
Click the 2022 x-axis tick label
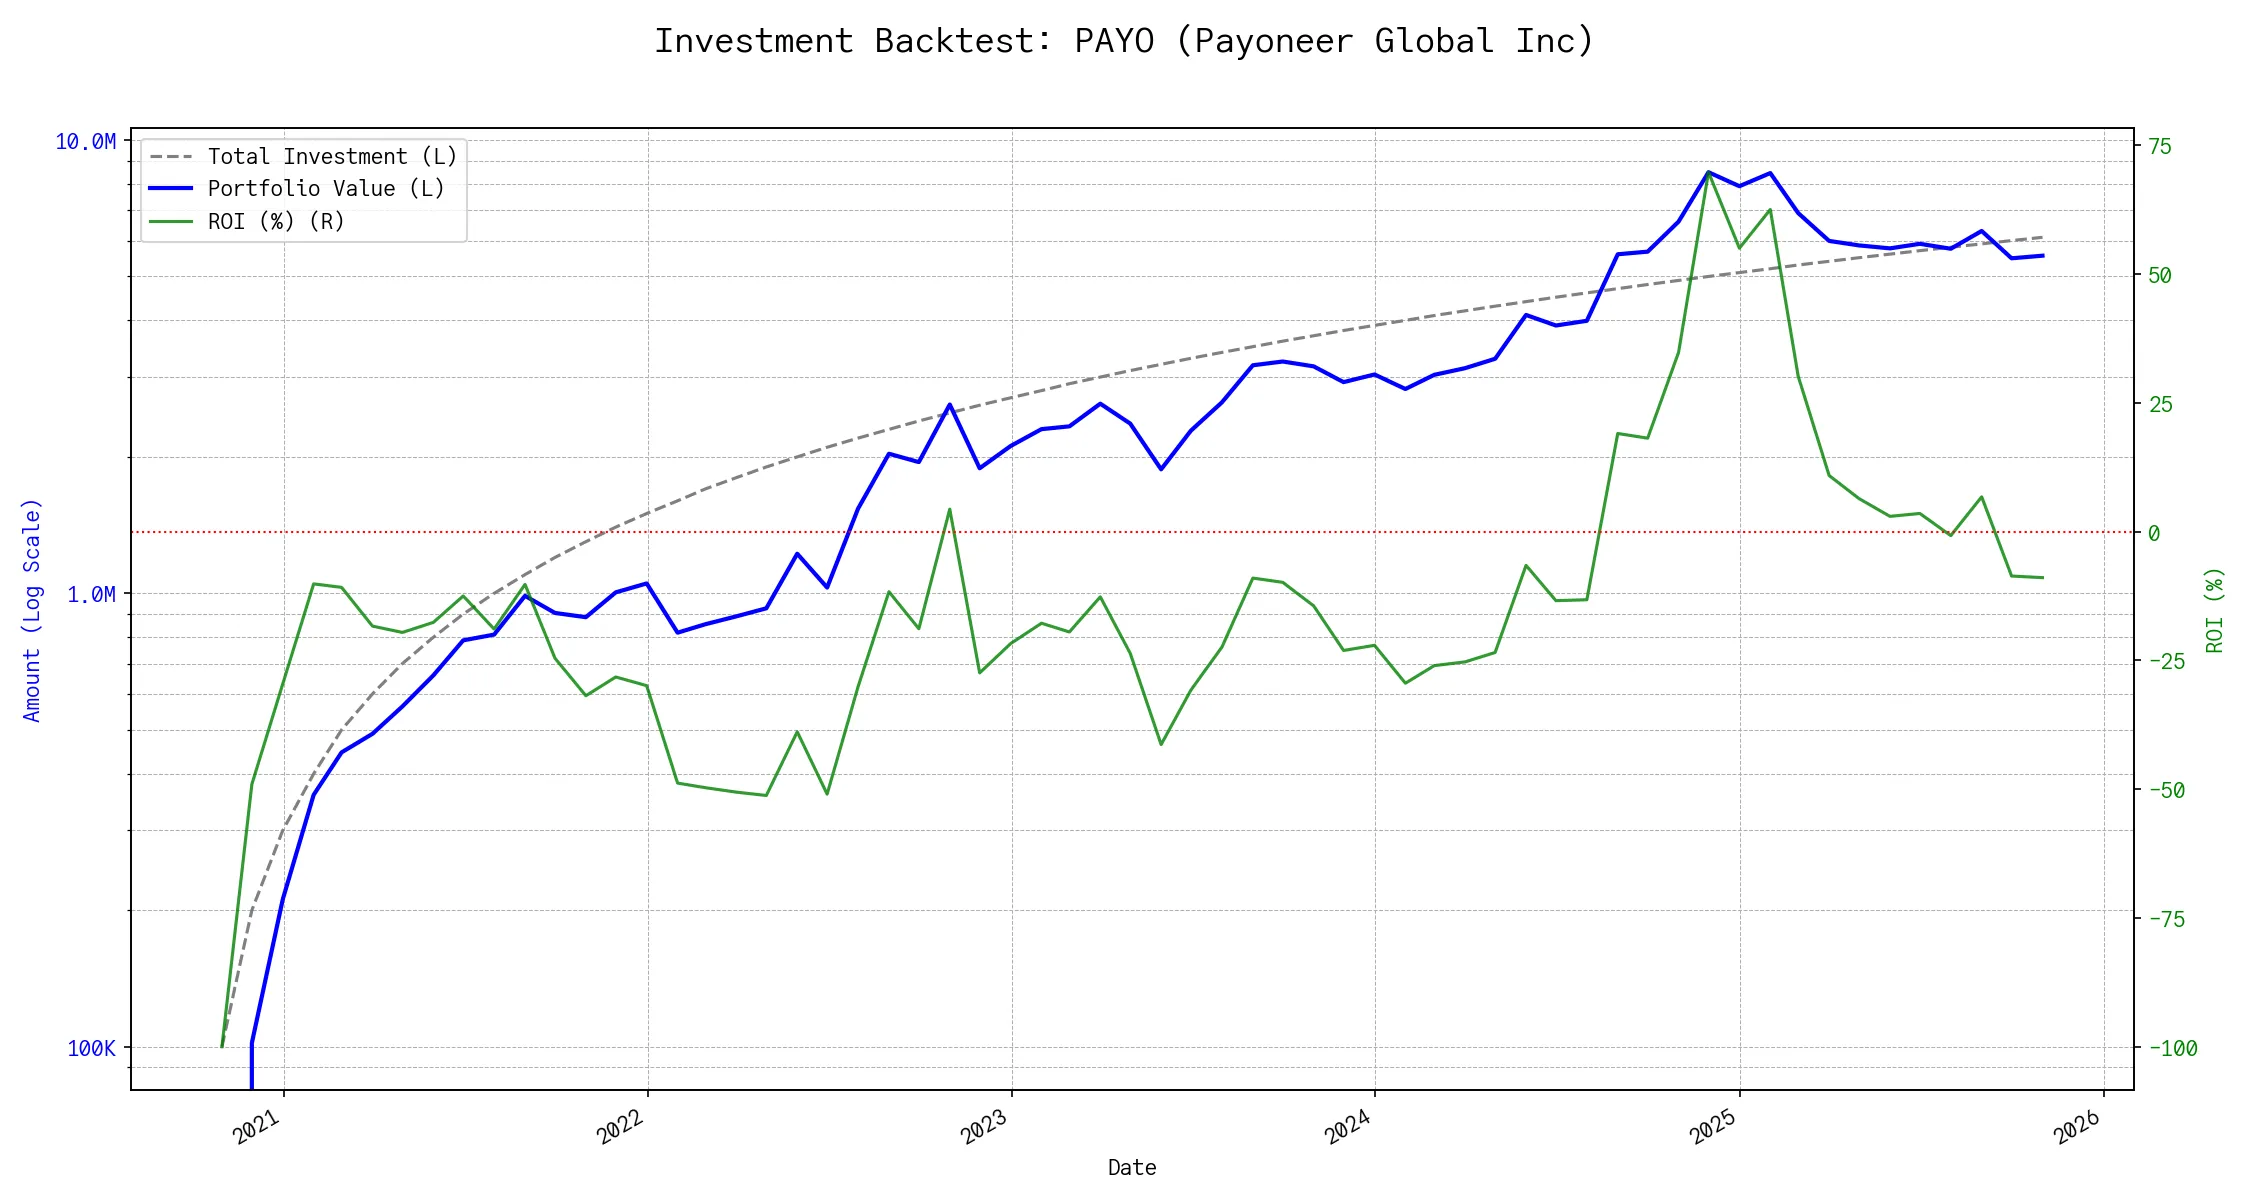621,1127
